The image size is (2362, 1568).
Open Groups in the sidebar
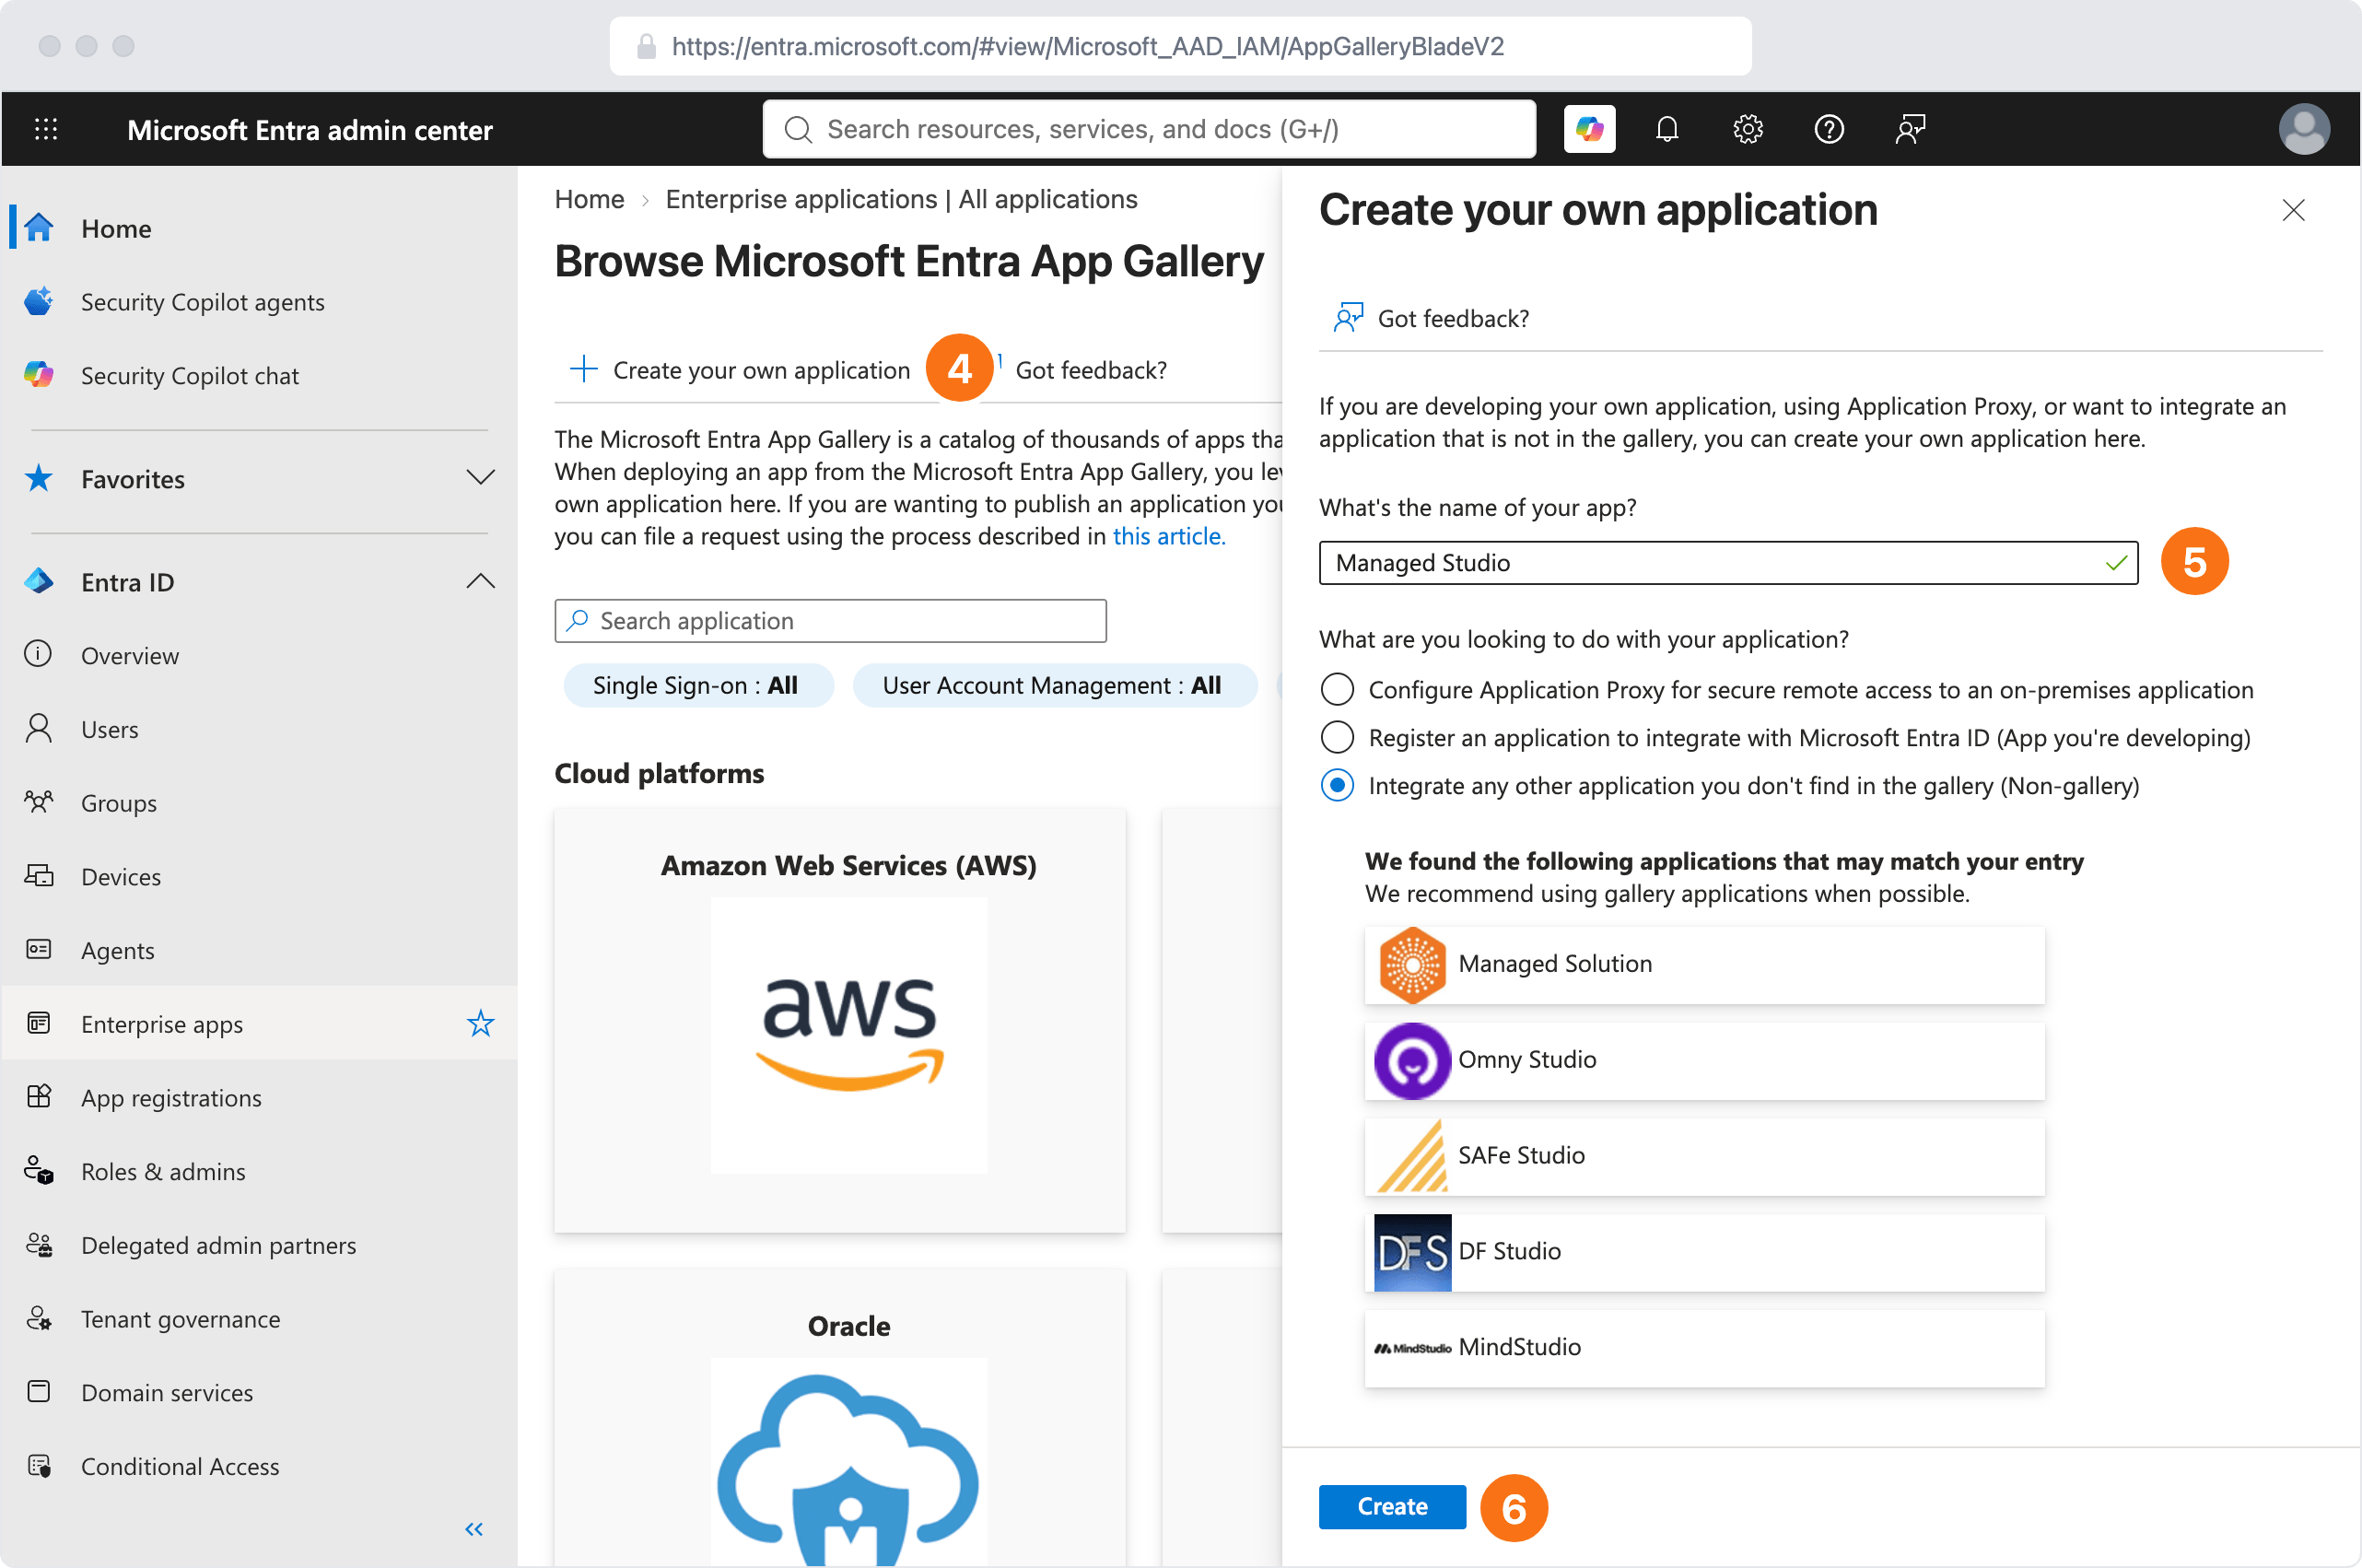pos(260,802)
